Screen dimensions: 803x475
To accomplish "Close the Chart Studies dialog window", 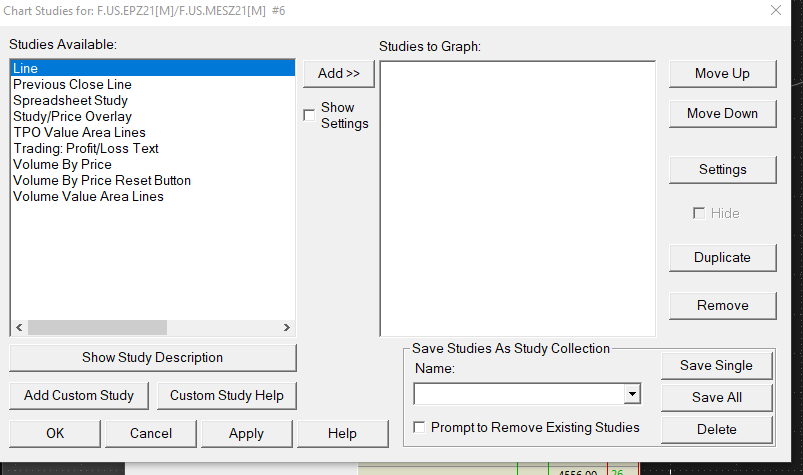I will [776, 10].
